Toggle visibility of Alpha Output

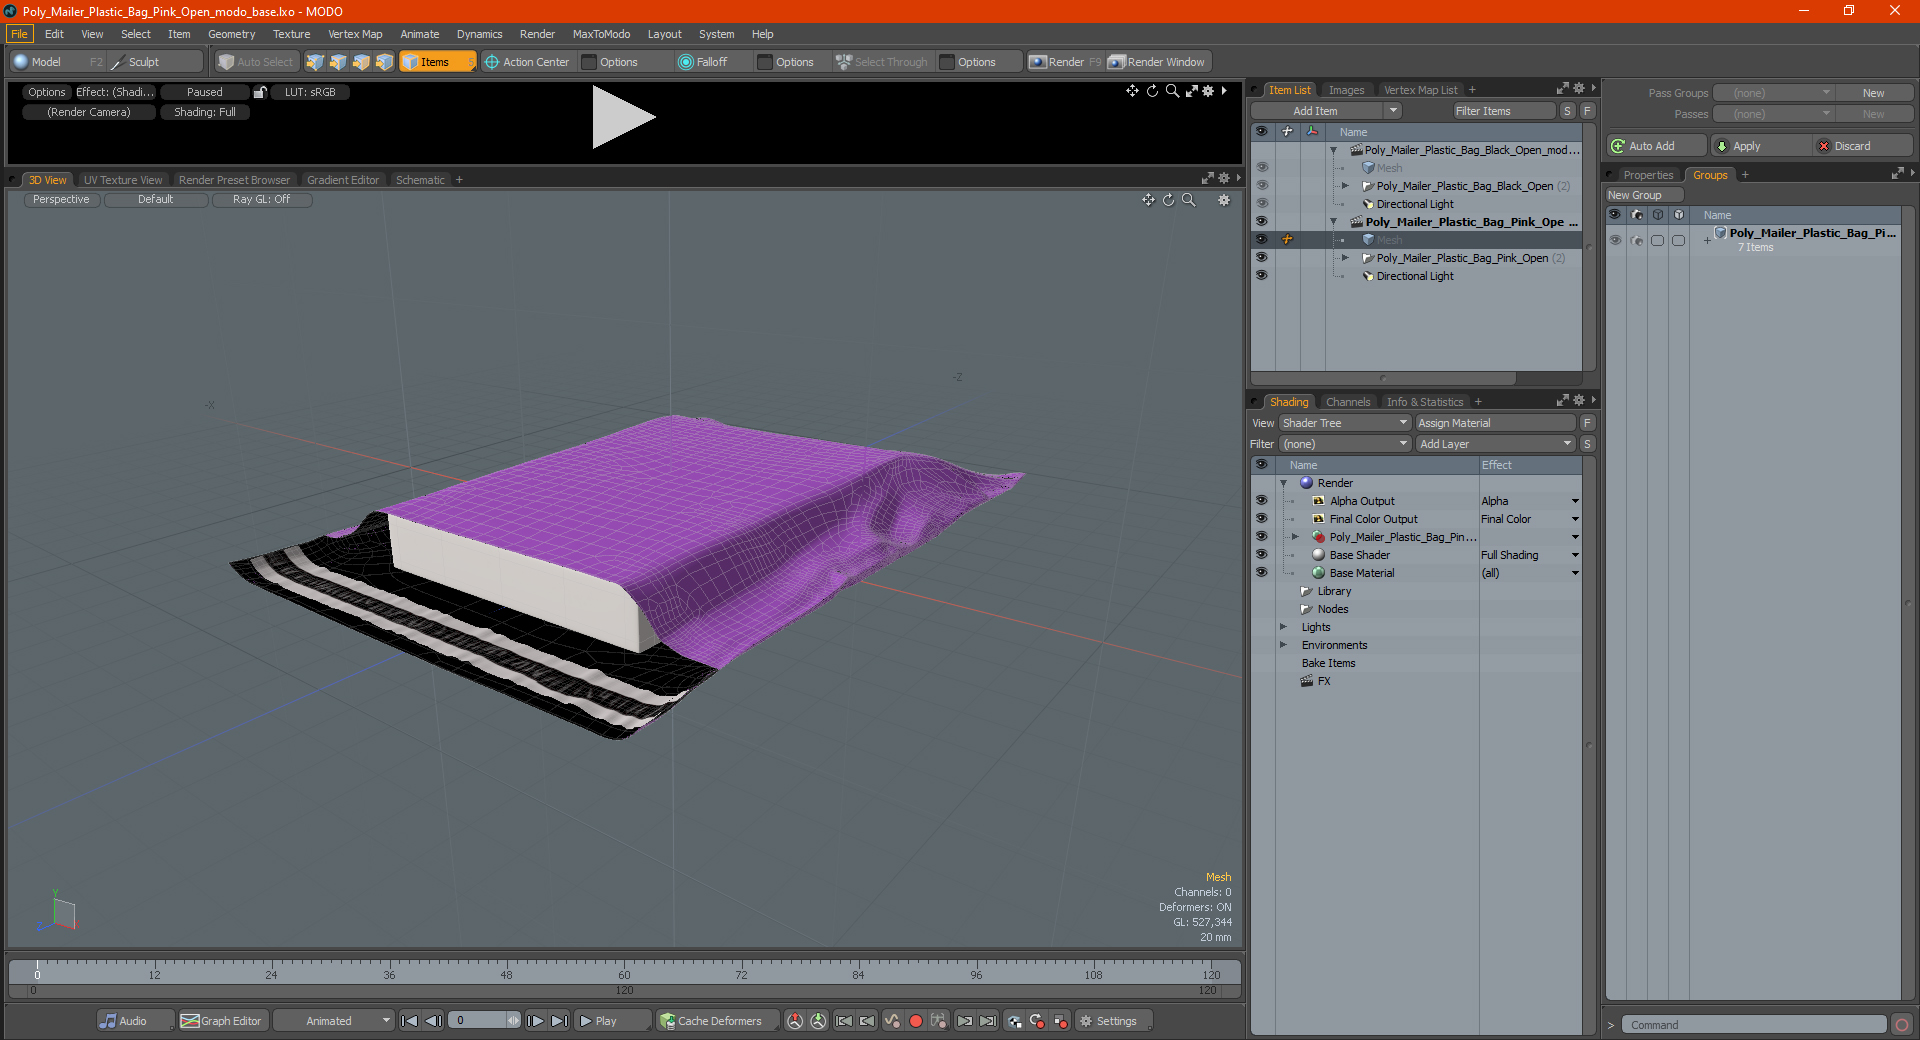coord(1261,501)
